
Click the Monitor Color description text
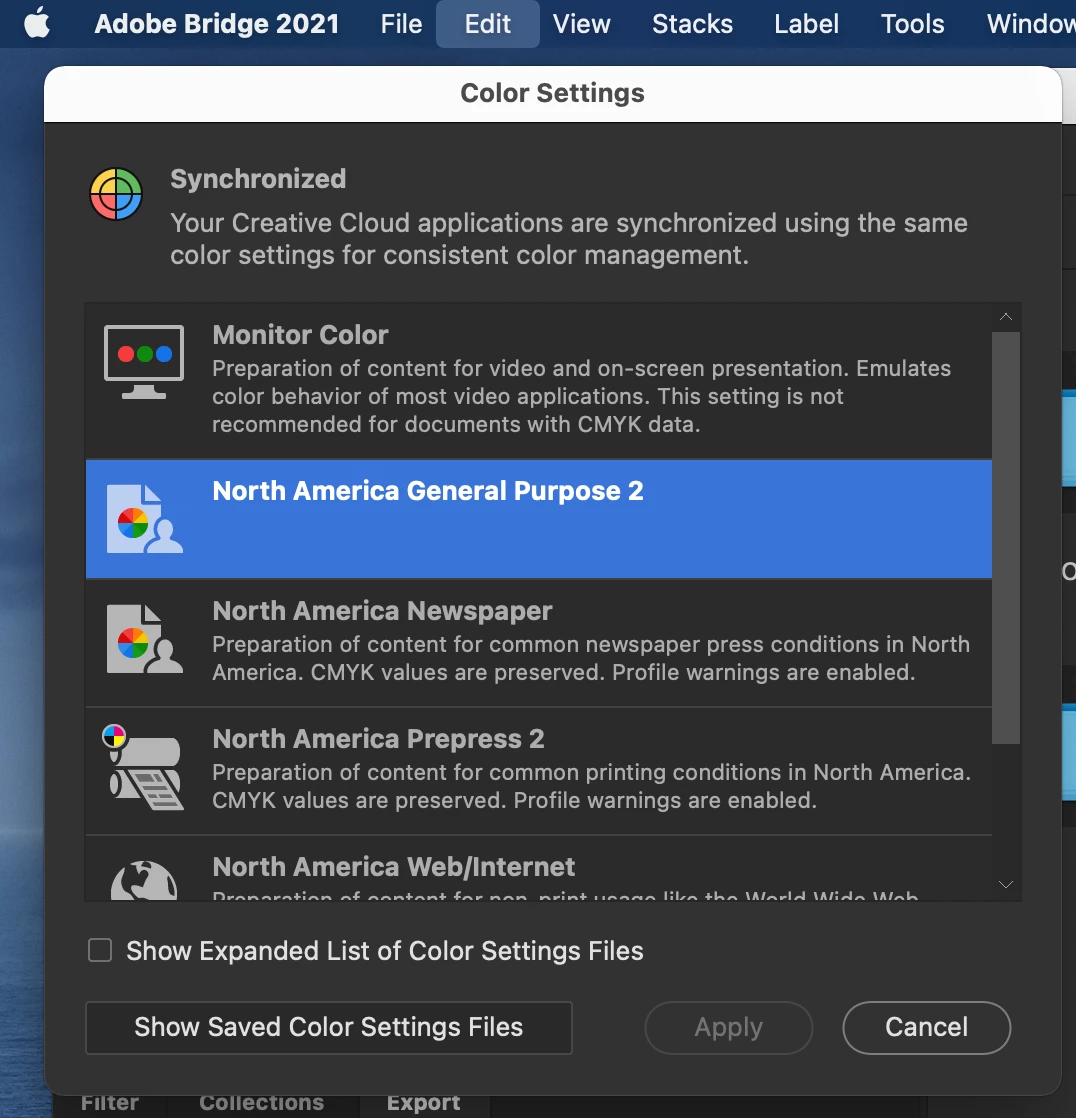582,396
